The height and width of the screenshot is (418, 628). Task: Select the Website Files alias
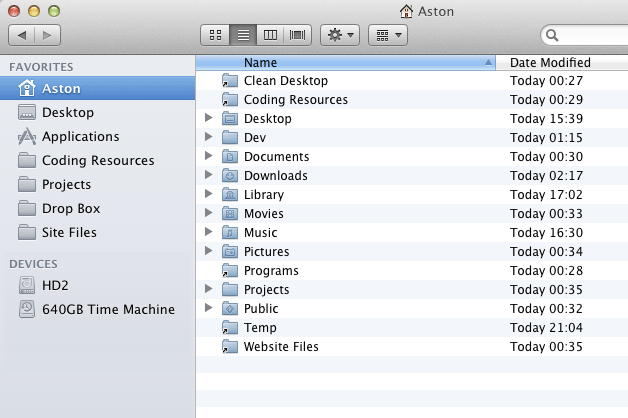(x=229, y=347)
